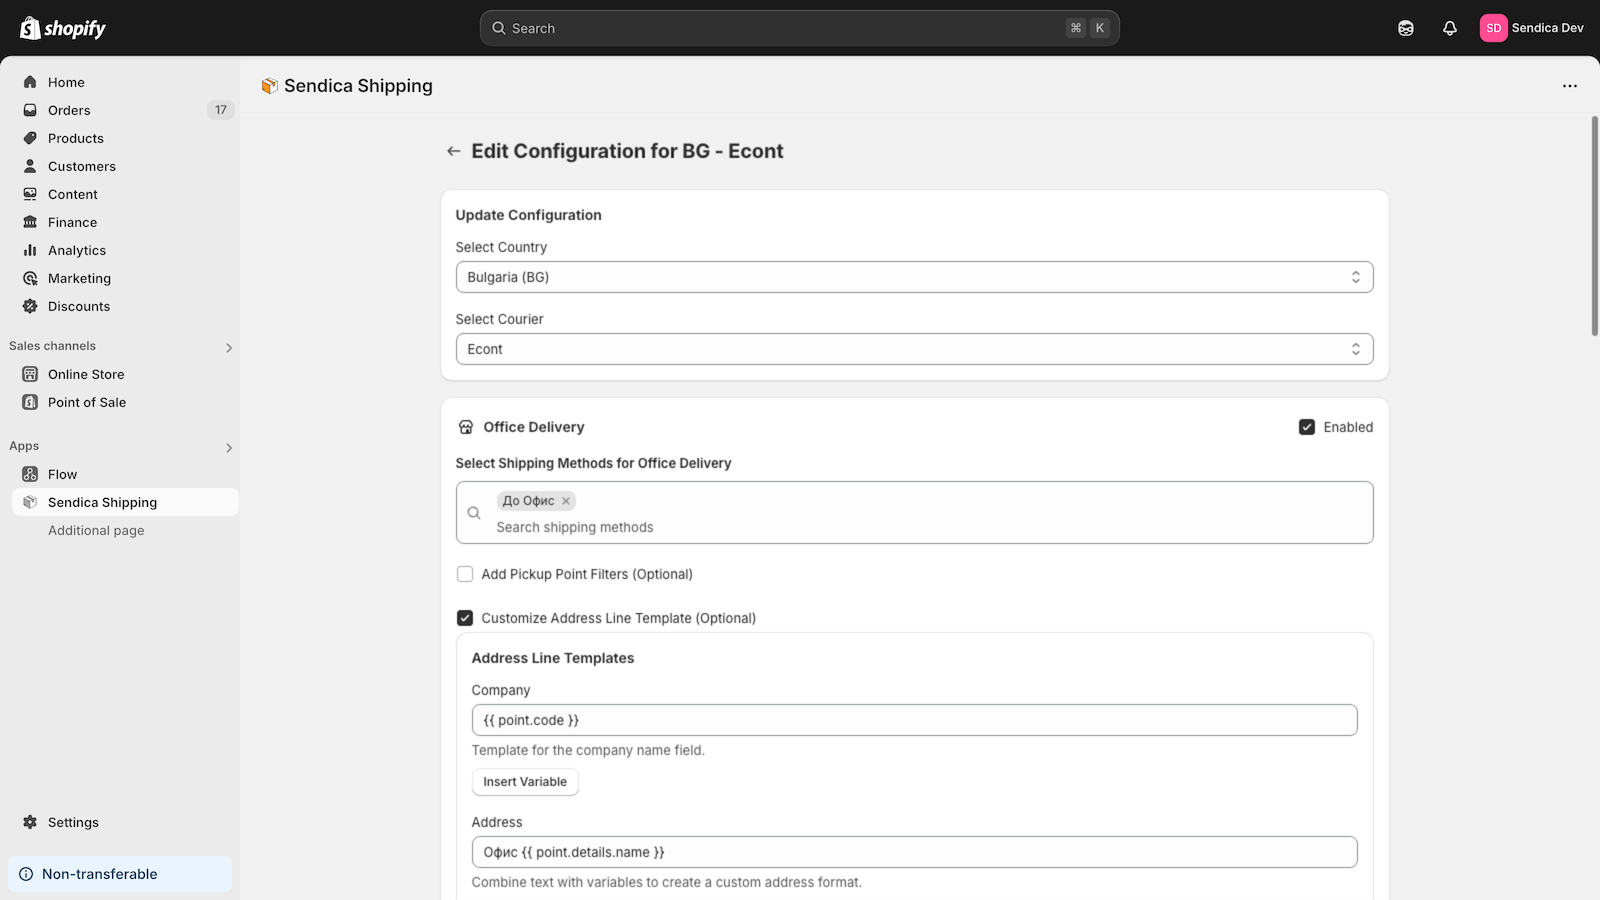Image resolution: width=1600 pixels, height=900 pixels.
Task: Open the notifications bell icon
Action: pyautogui.click(x=1449, y=28)
